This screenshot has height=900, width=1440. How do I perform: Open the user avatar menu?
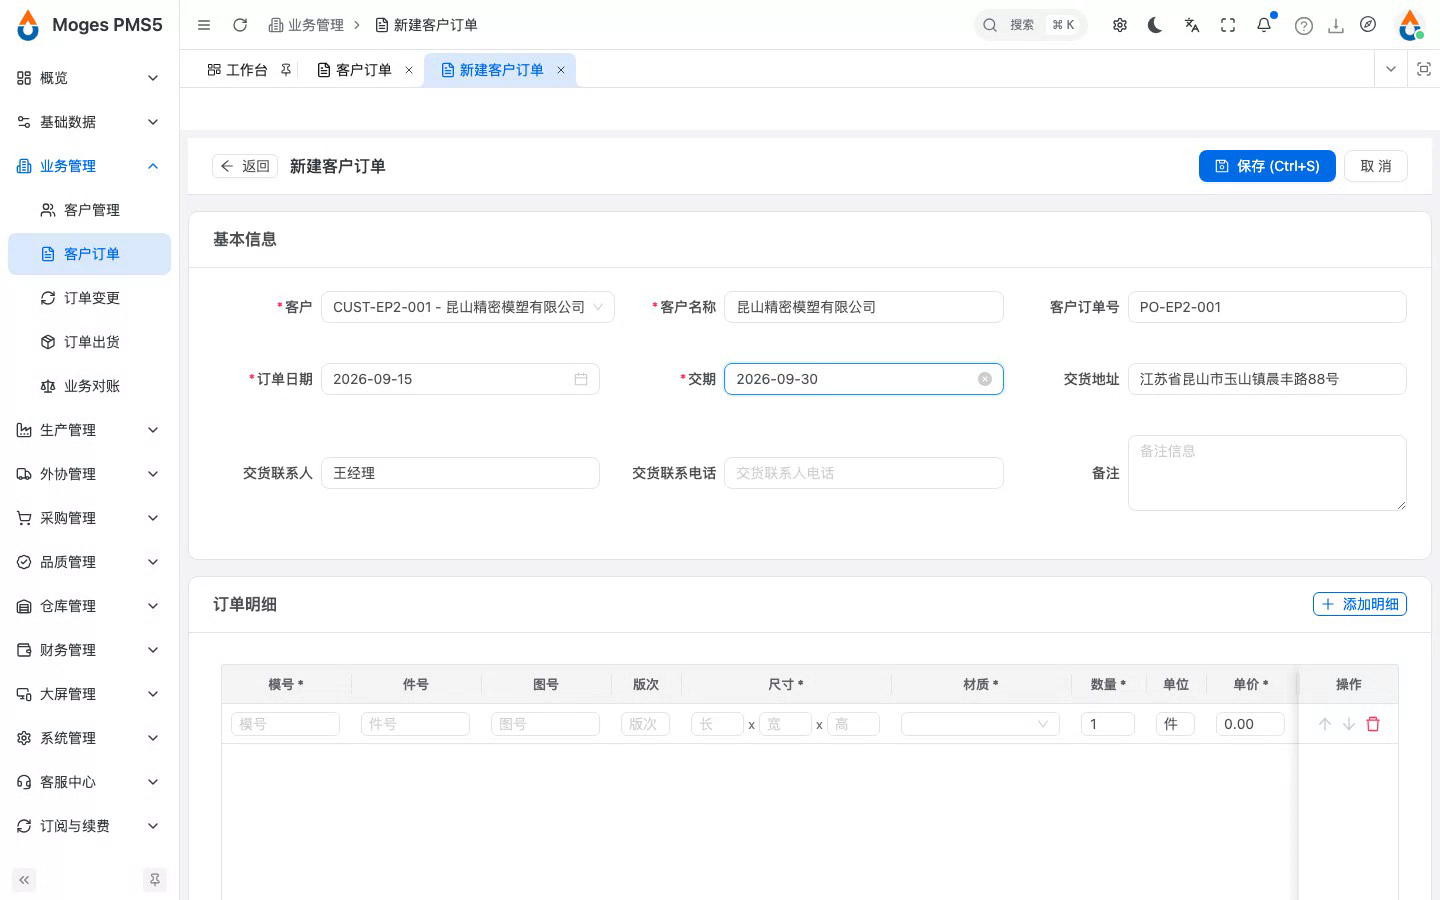point(1411,25)
